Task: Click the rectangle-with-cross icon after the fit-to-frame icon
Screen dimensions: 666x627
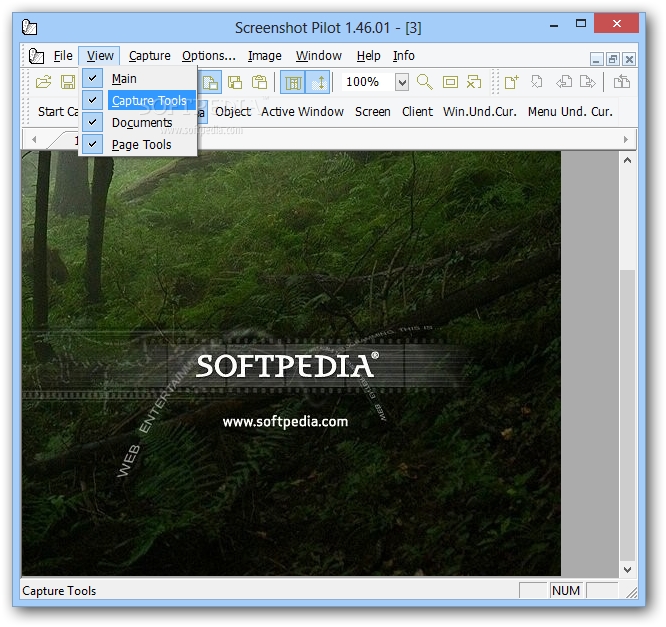Action: [474, 82]
